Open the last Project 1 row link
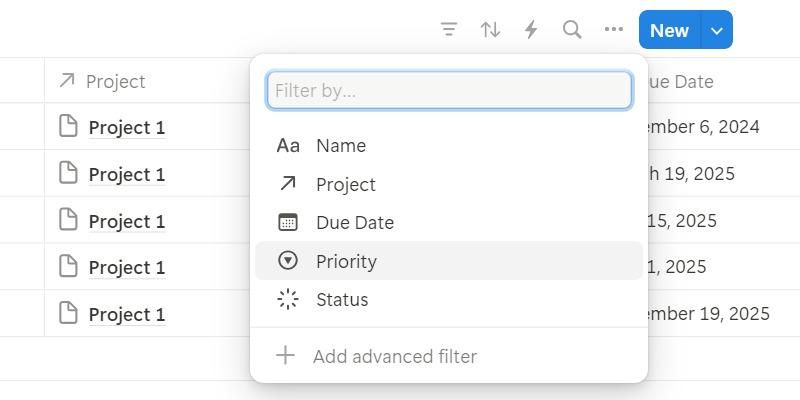This screenshot has width=800, height=400. [x=126, y=315]
